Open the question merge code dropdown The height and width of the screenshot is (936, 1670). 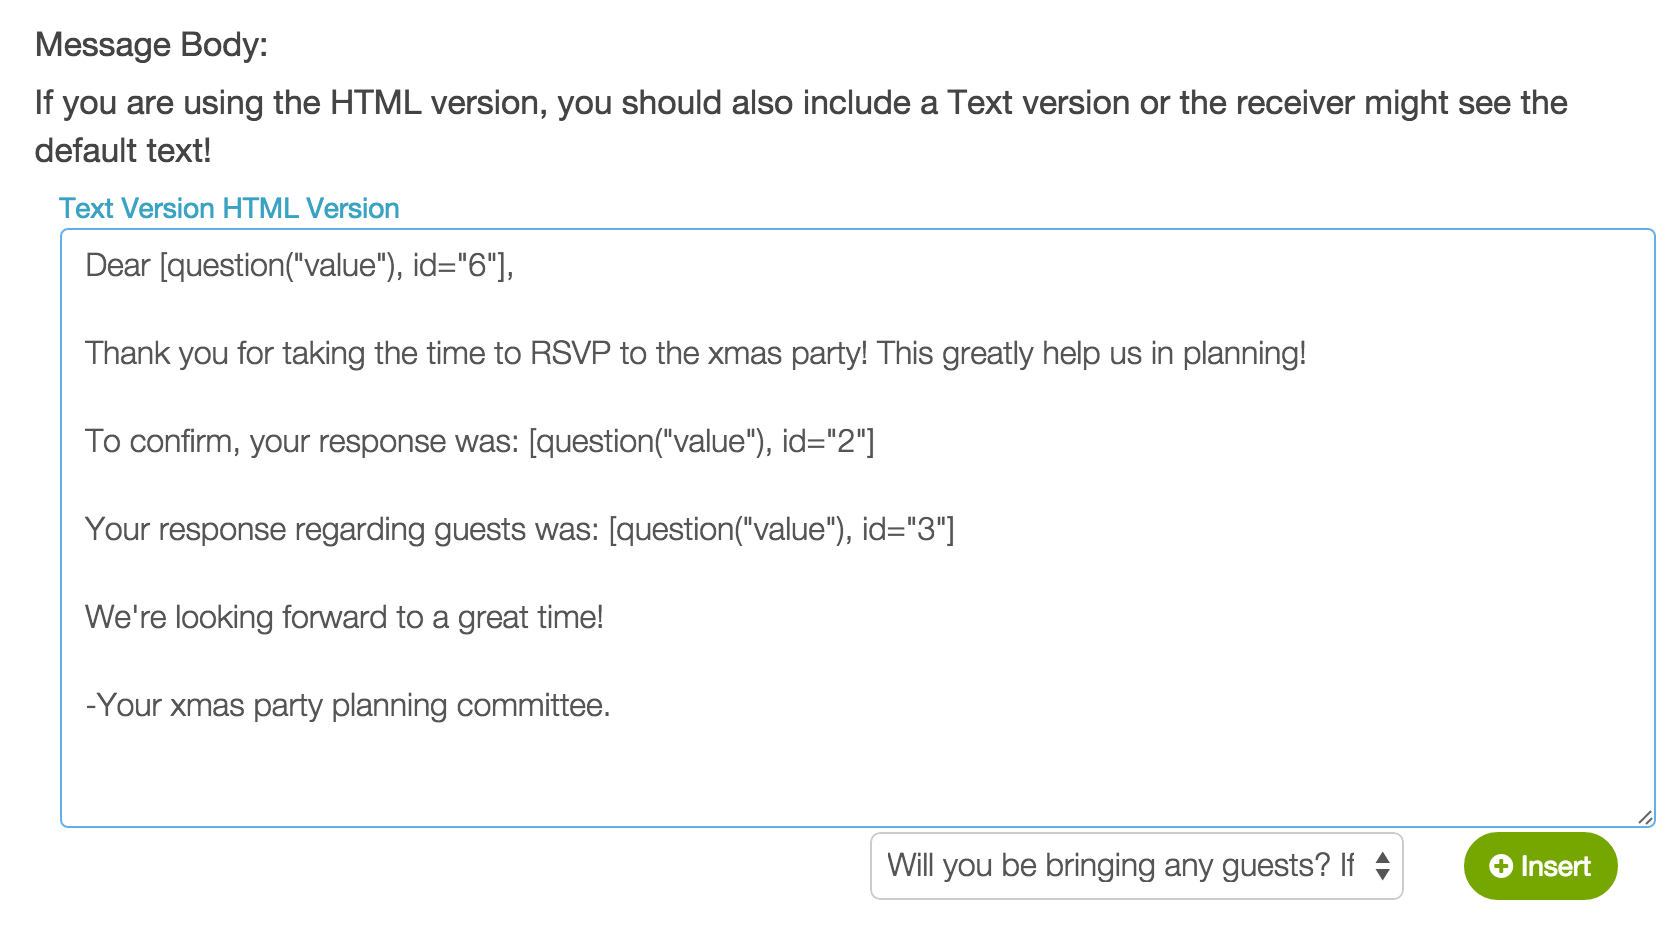[1137, 866]
